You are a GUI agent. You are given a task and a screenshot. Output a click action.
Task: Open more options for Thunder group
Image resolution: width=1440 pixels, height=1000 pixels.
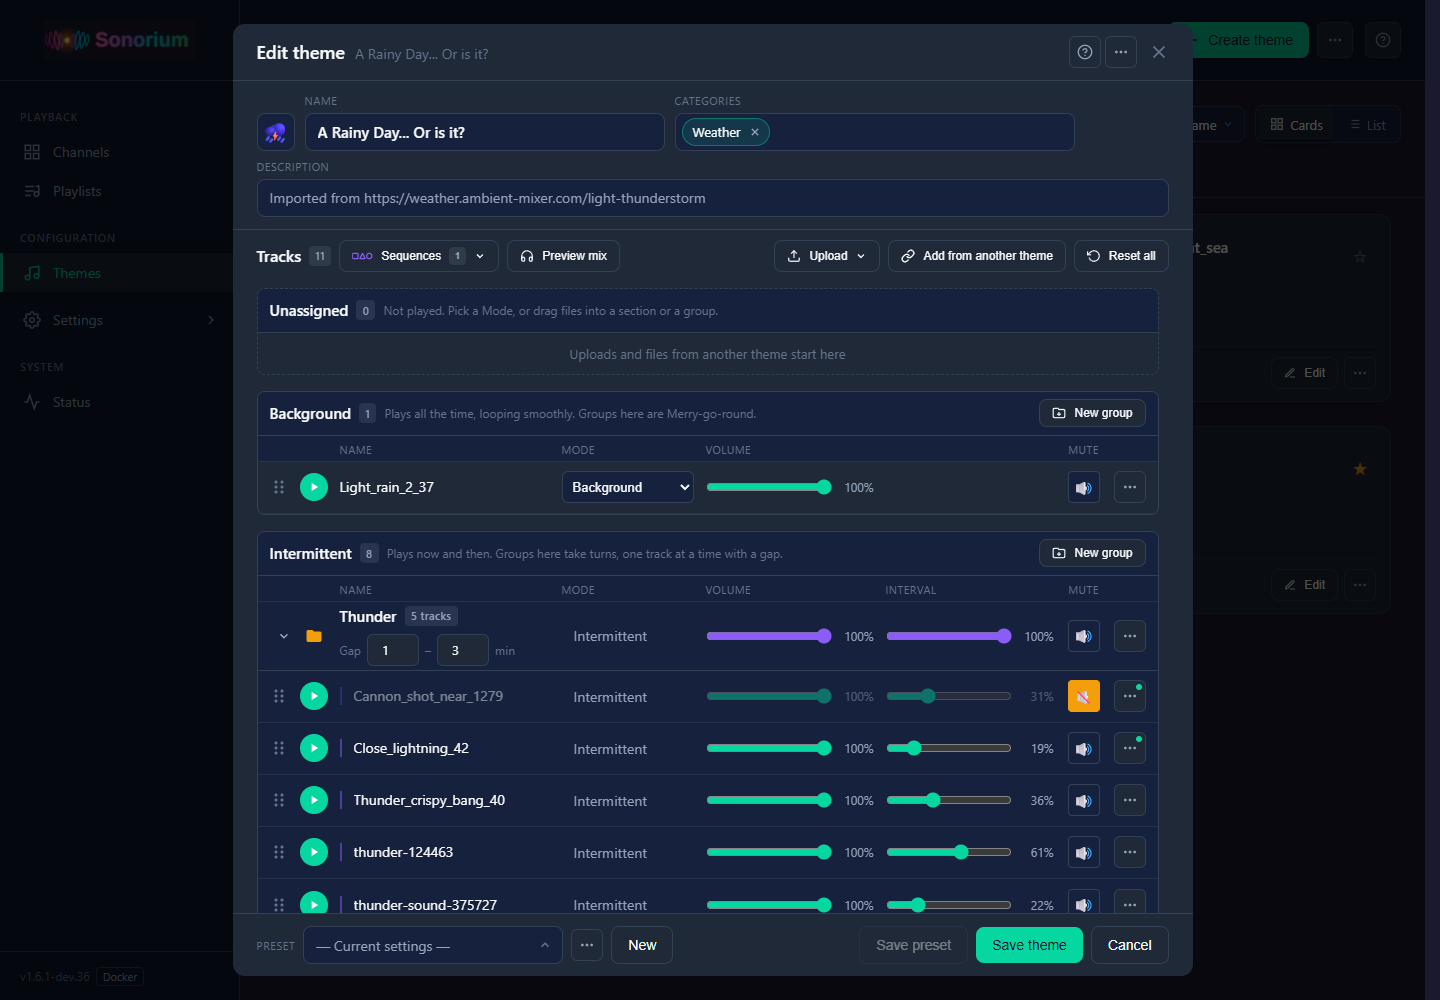pos(1130,636)
